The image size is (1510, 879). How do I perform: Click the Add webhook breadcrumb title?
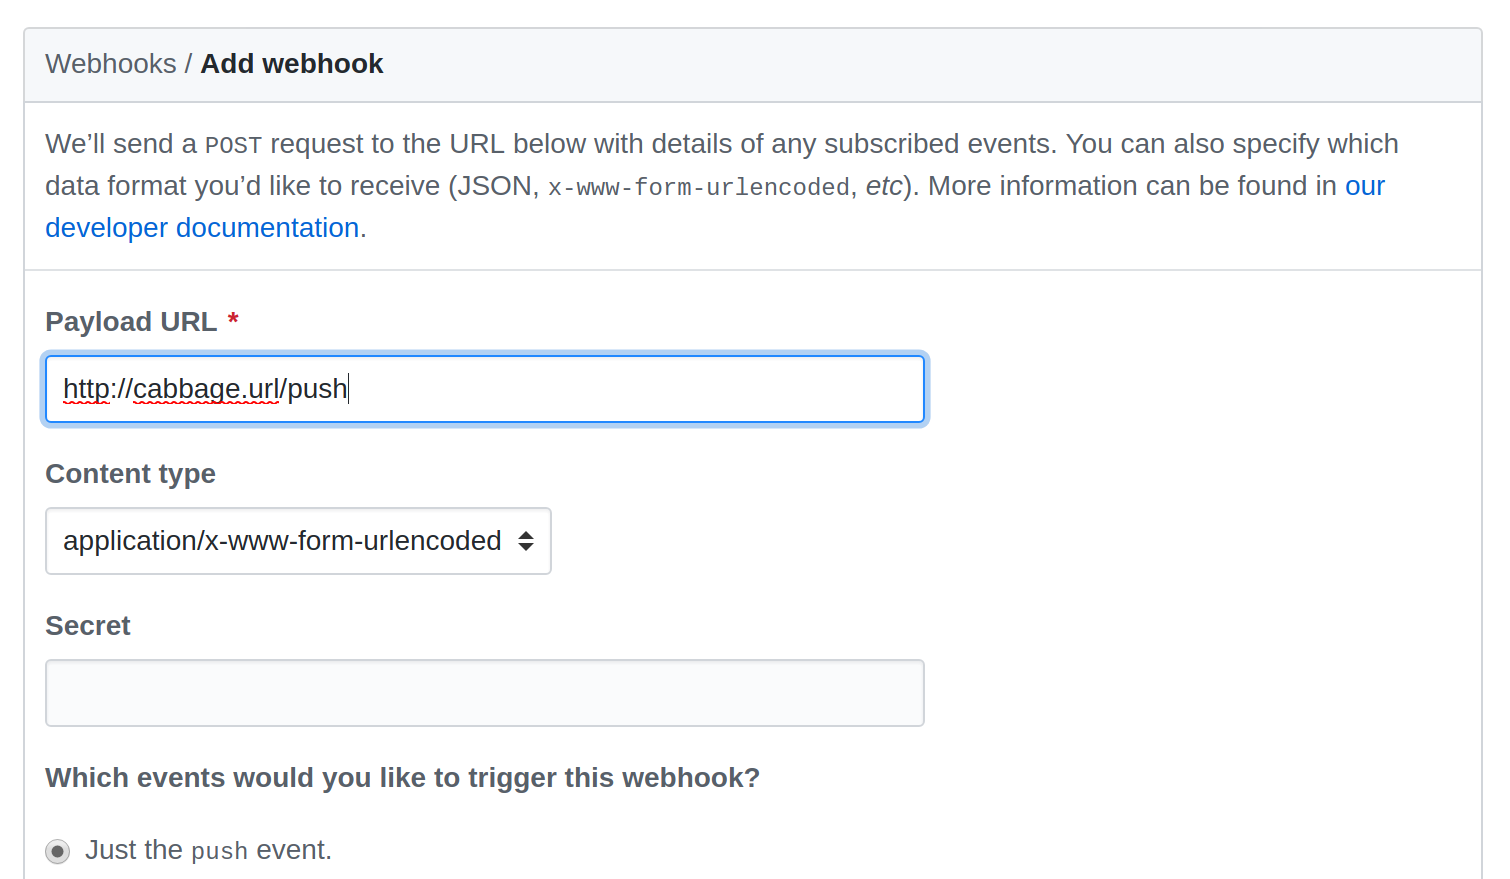point(291,64)
